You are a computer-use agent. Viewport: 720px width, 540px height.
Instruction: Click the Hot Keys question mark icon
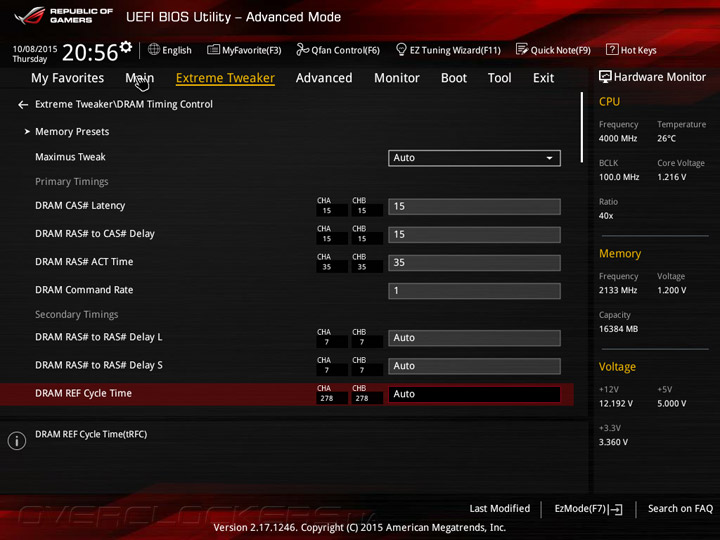pos(612,49)
